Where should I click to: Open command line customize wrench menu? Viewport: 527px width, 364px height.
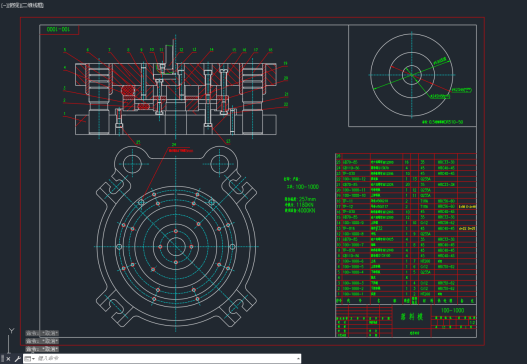coord(17,359)
